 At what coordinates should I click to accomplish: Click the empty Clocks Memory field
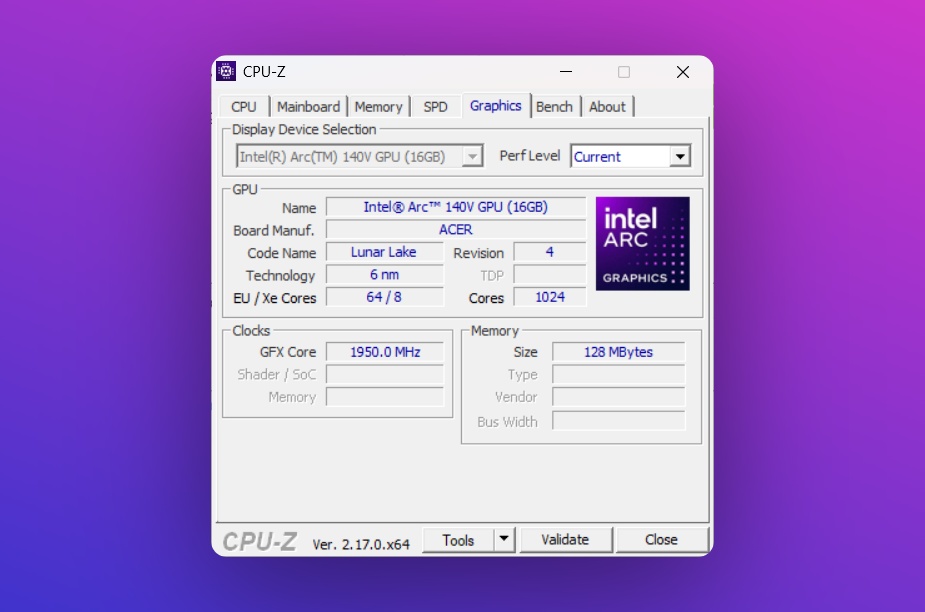pyautogui.click(x=385, y=397)
